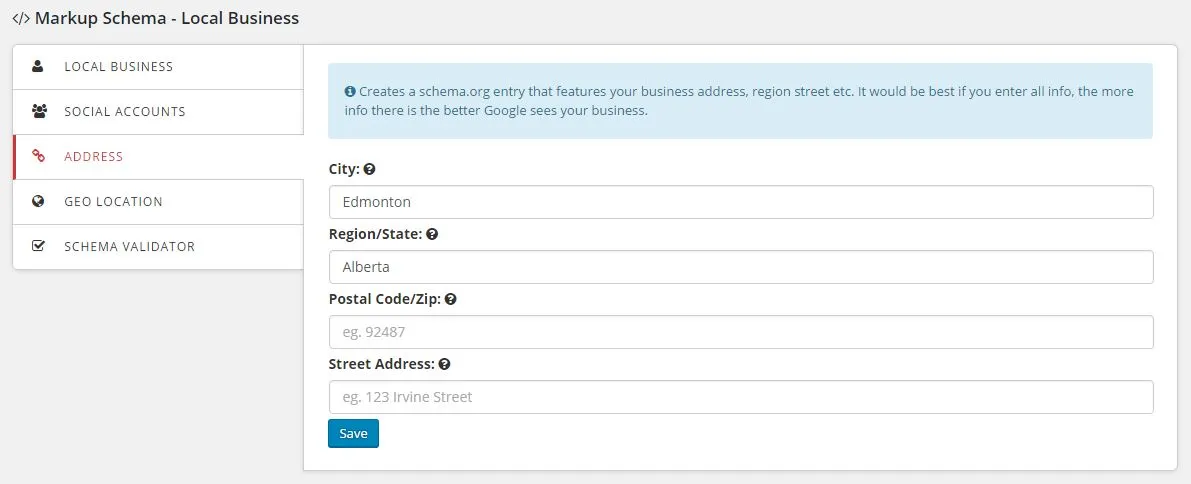Click the help icon beside City

click(x=369, y=169)
